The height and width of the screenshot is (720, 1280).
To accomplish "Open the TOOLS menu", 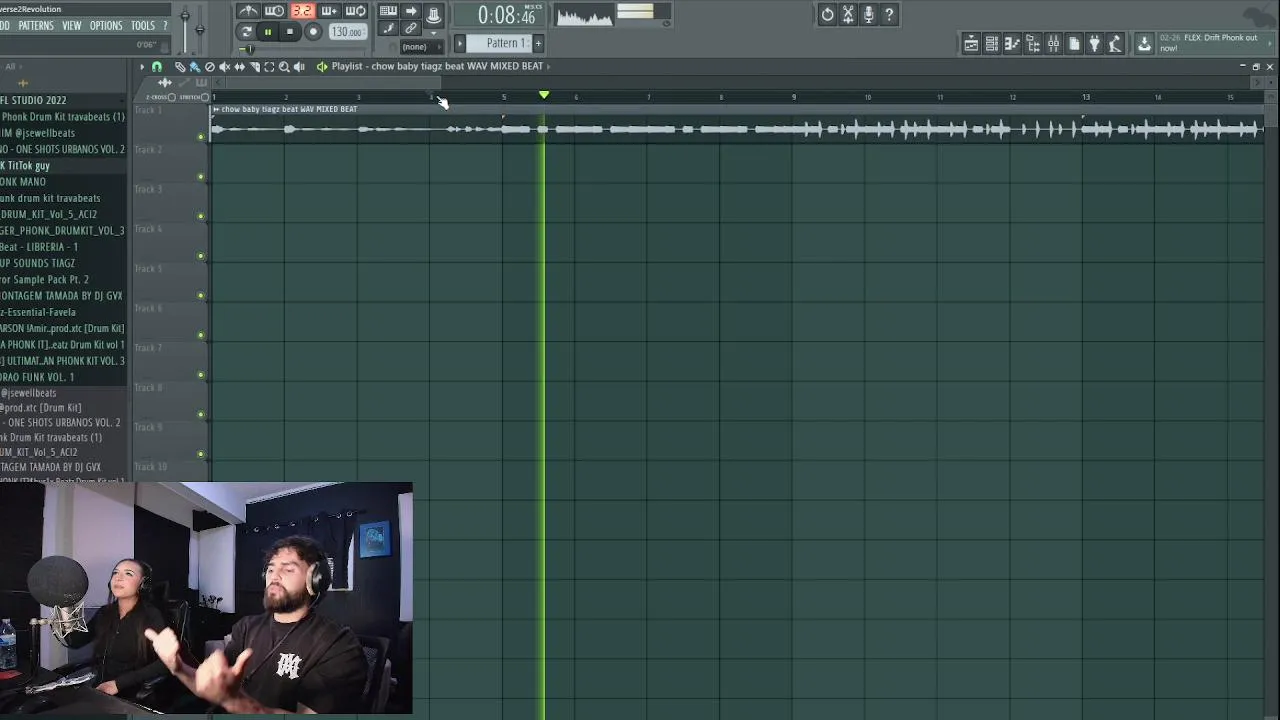I will point(143,25).
